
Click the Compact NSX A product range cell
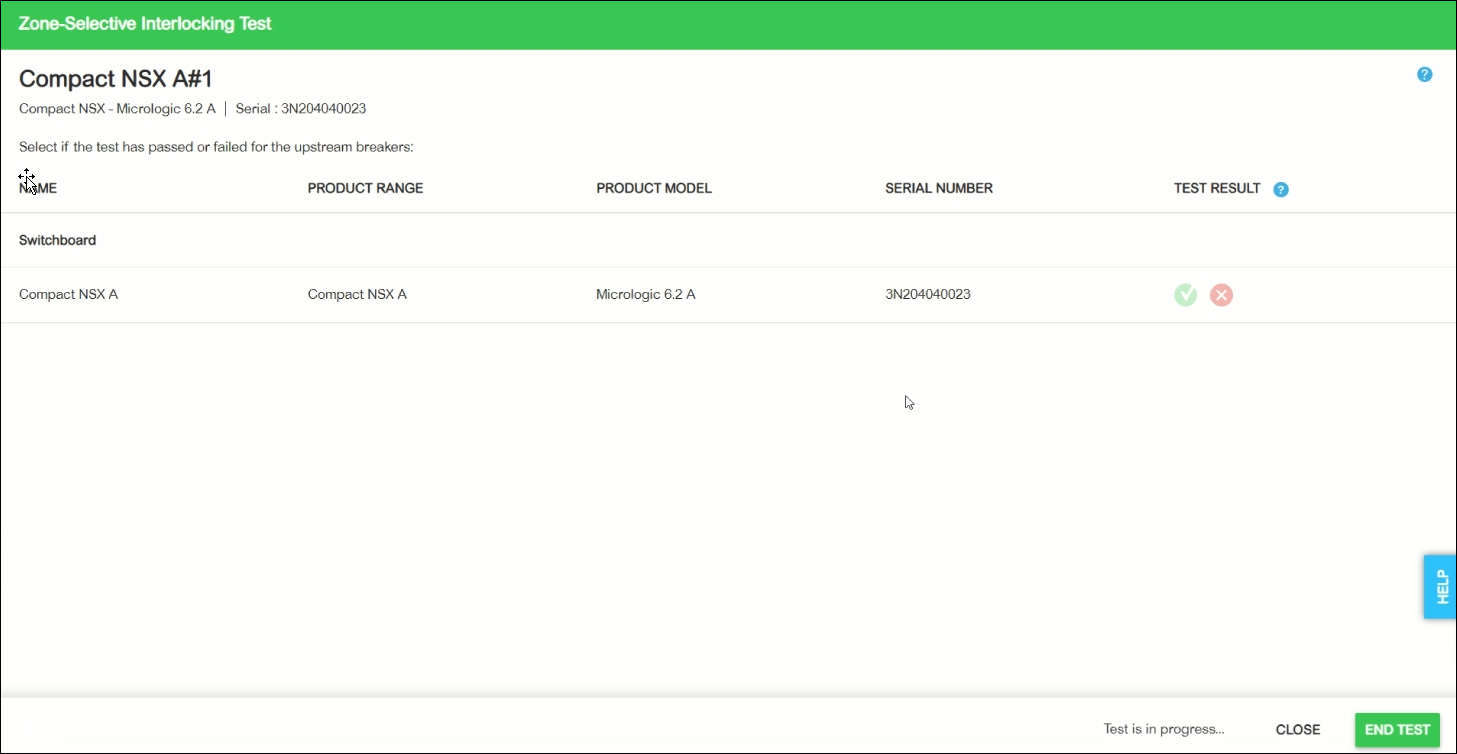click(357, 294)
